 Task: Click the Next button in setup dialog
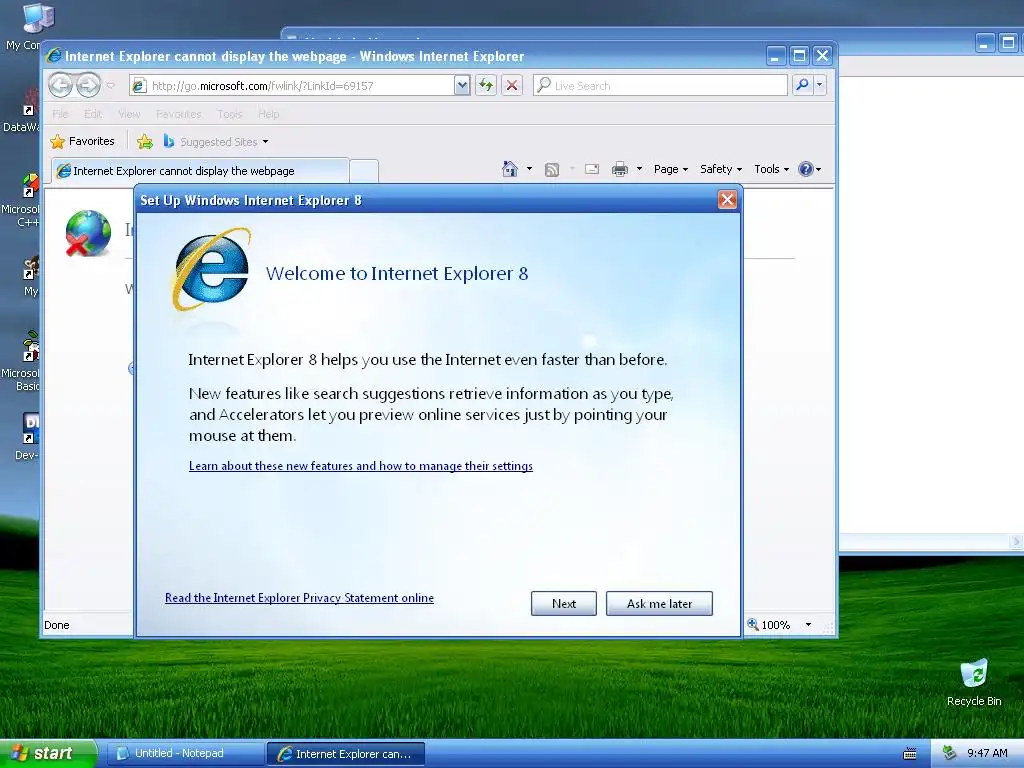pos(564,603)
